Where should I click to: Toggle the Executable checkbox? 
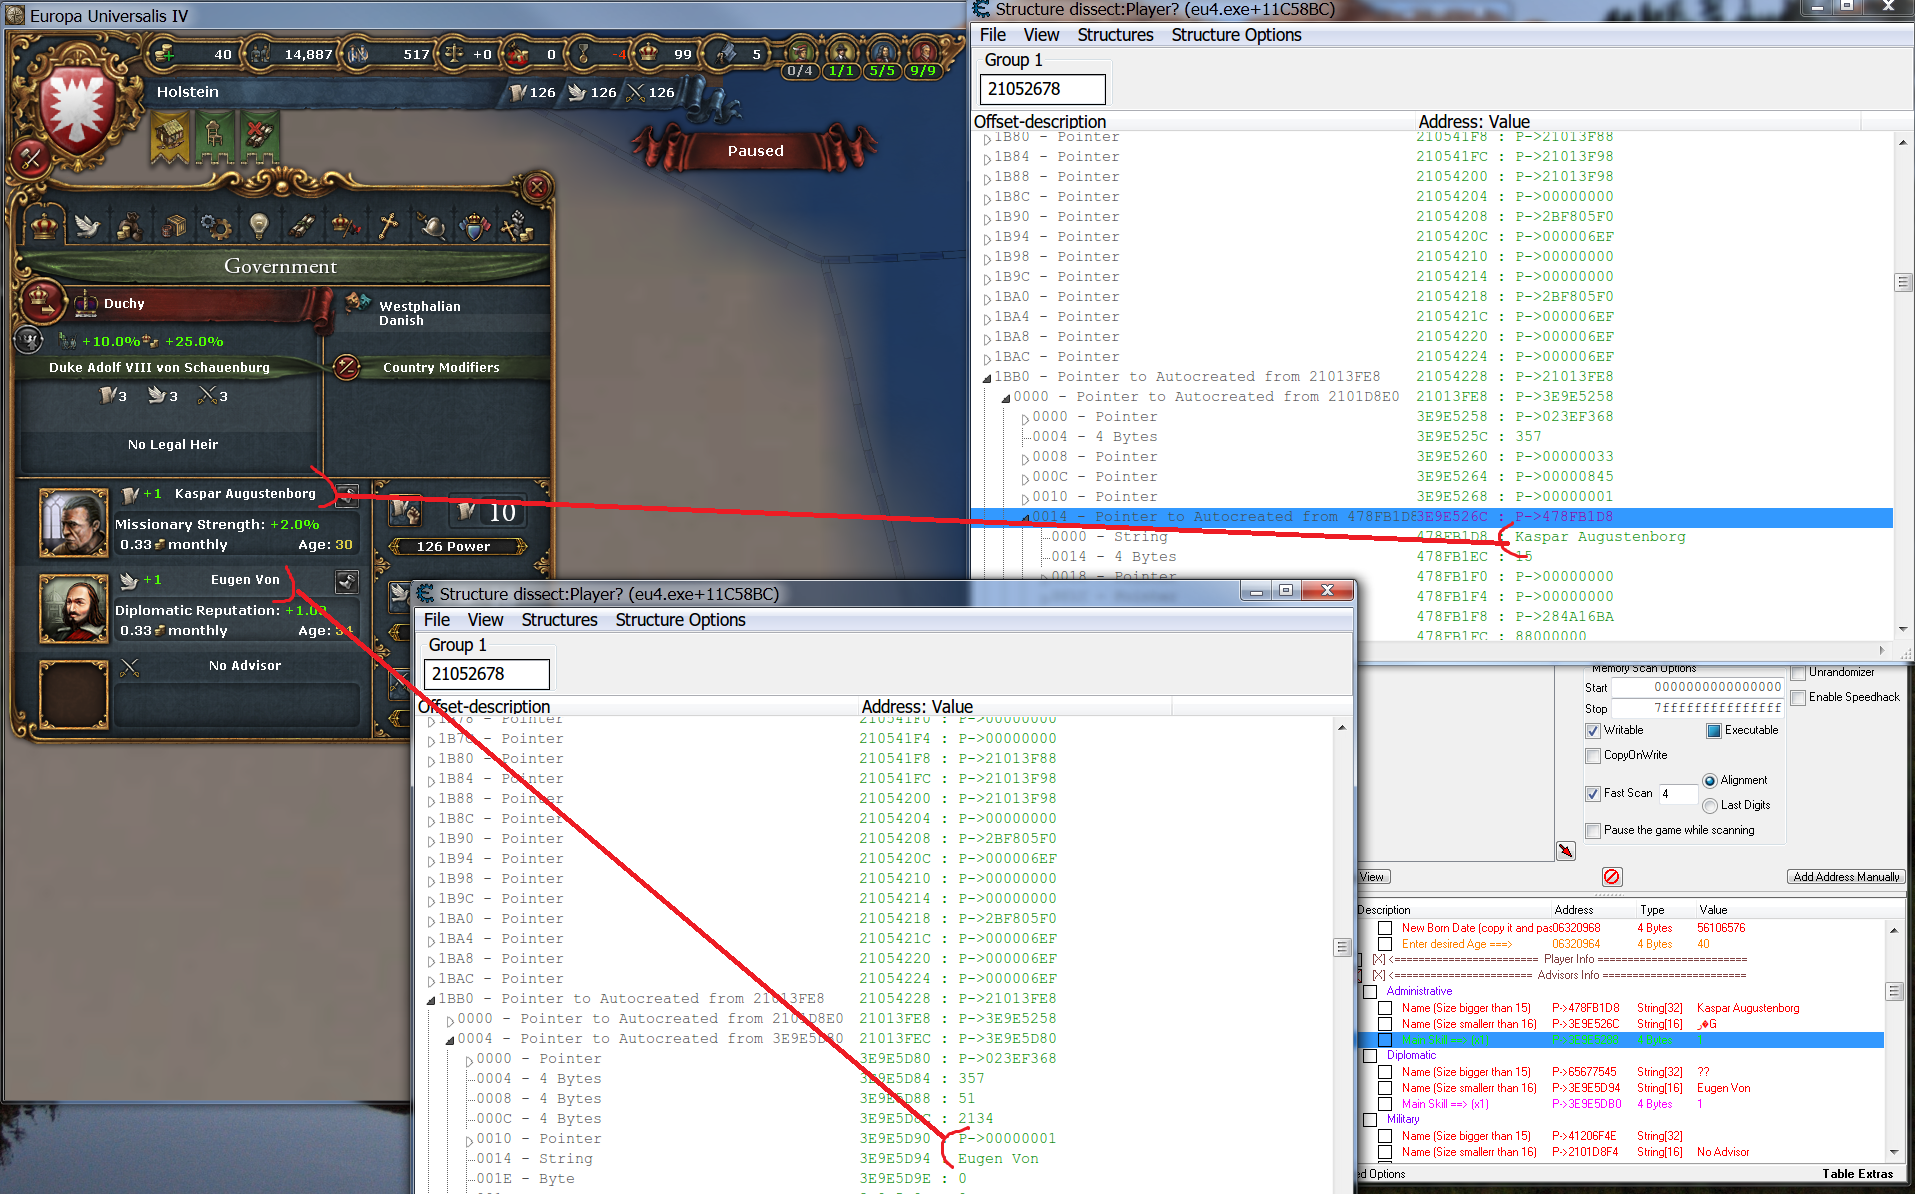coord(1714,731)
